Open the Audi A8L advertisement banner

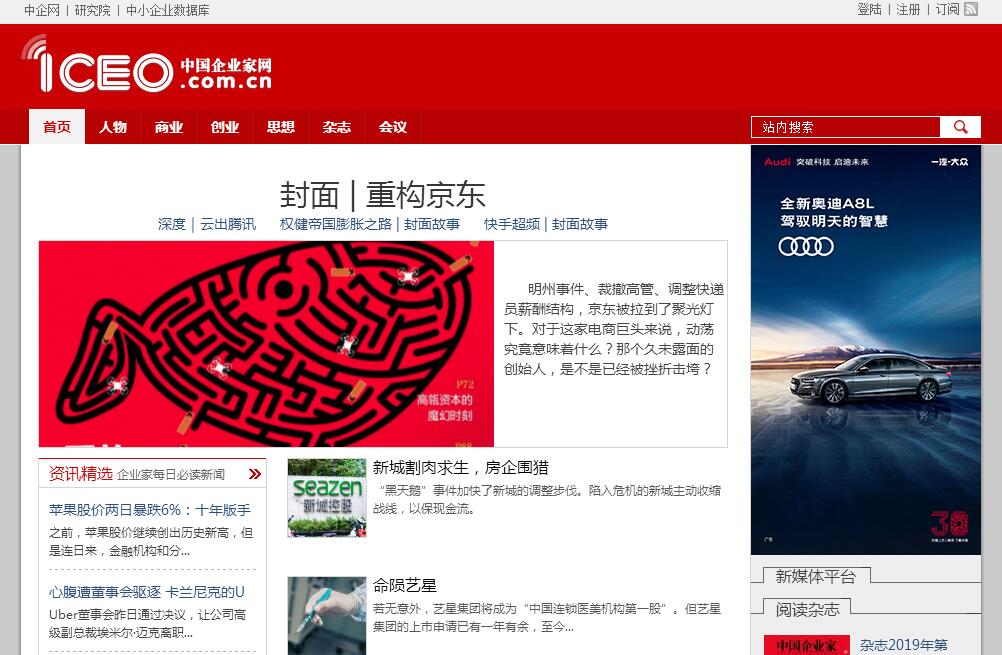(x=865, y=349)
